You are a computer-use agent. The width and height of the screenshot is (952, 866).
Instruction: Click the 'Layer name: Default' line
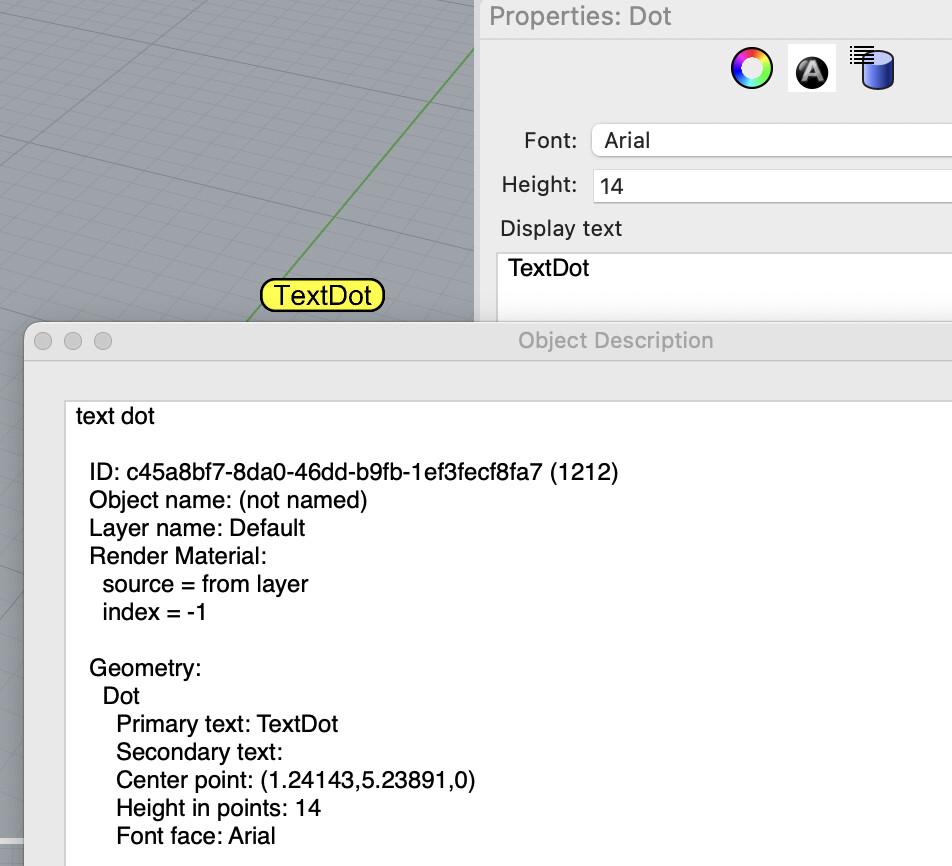click(198, 528)
